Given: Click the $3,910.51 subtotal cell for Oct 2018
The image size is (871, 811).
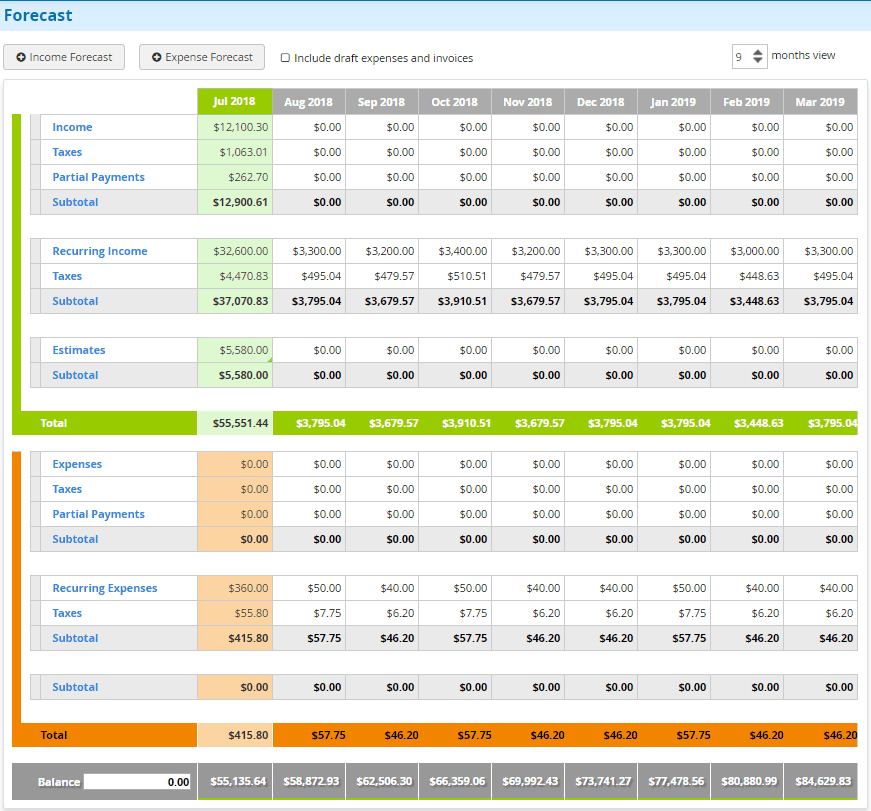Looking at the screenshot, I should tap(455, 301).
